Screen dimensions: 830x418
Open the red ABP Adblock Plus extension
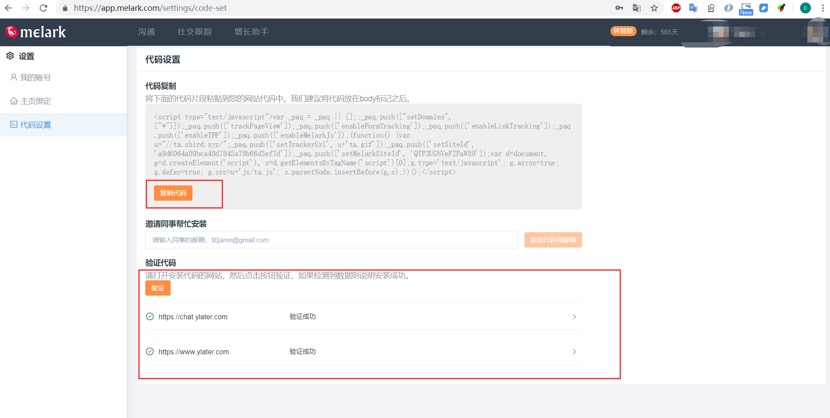point(676,8)
